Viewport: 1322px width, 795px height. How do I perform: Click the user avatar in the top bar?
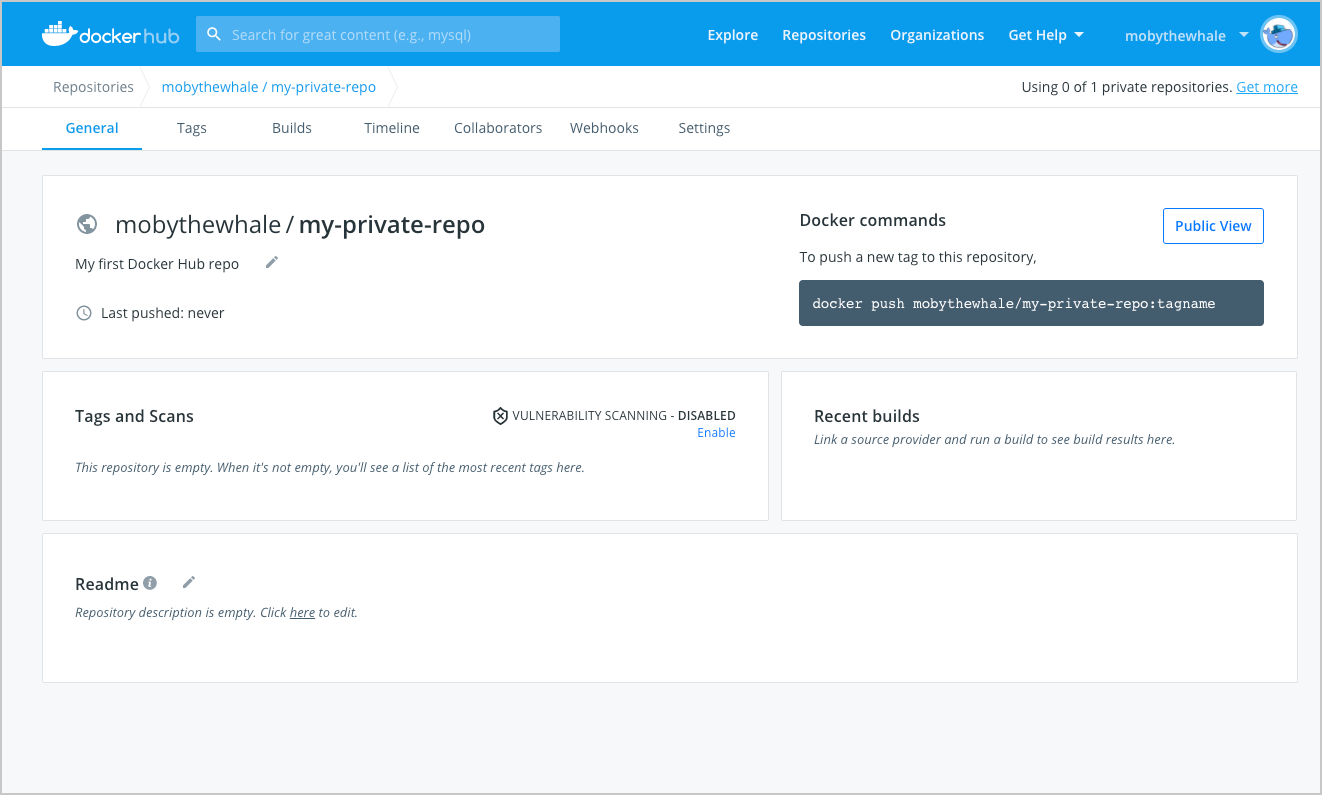click(1278, 33)
